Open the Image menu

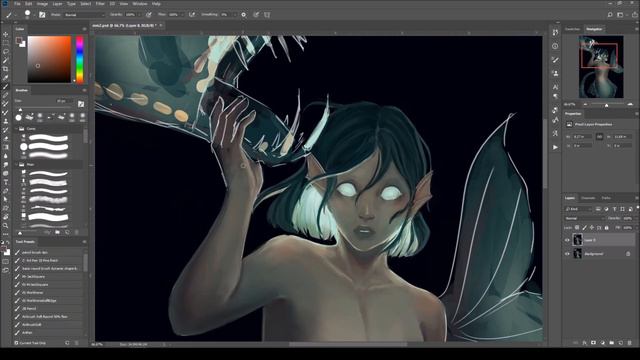coord(42,4)
